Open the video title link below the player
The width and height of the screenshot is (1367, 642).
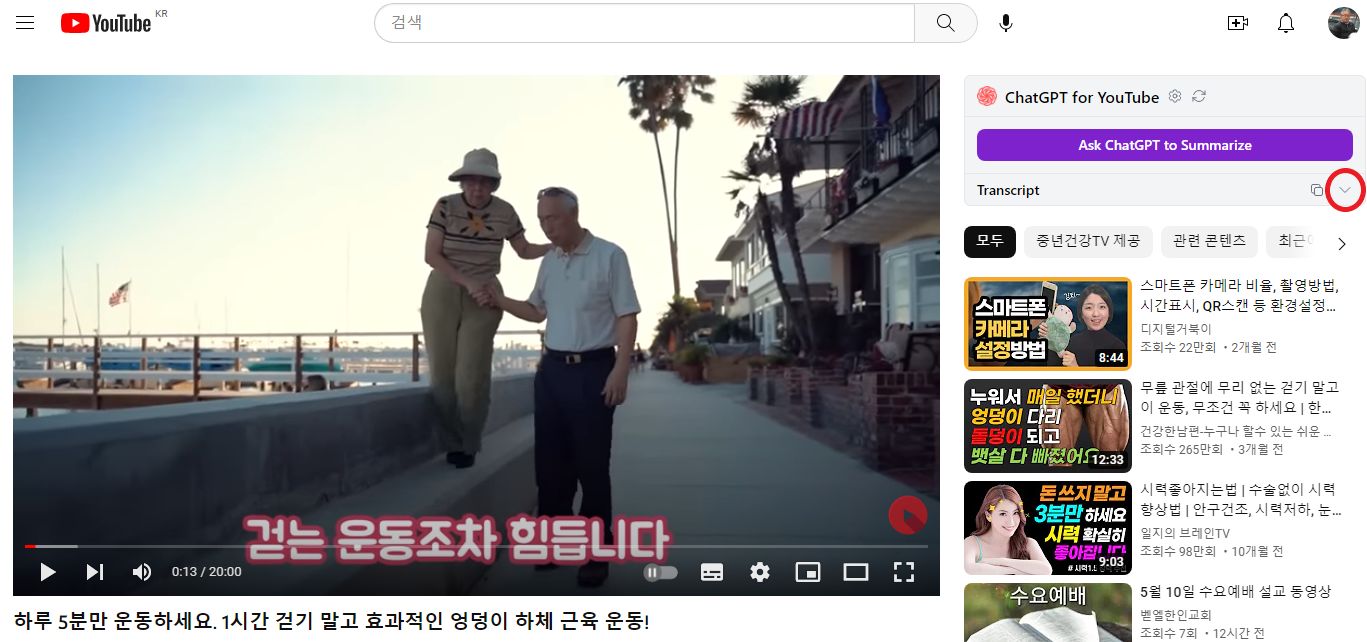330,622
